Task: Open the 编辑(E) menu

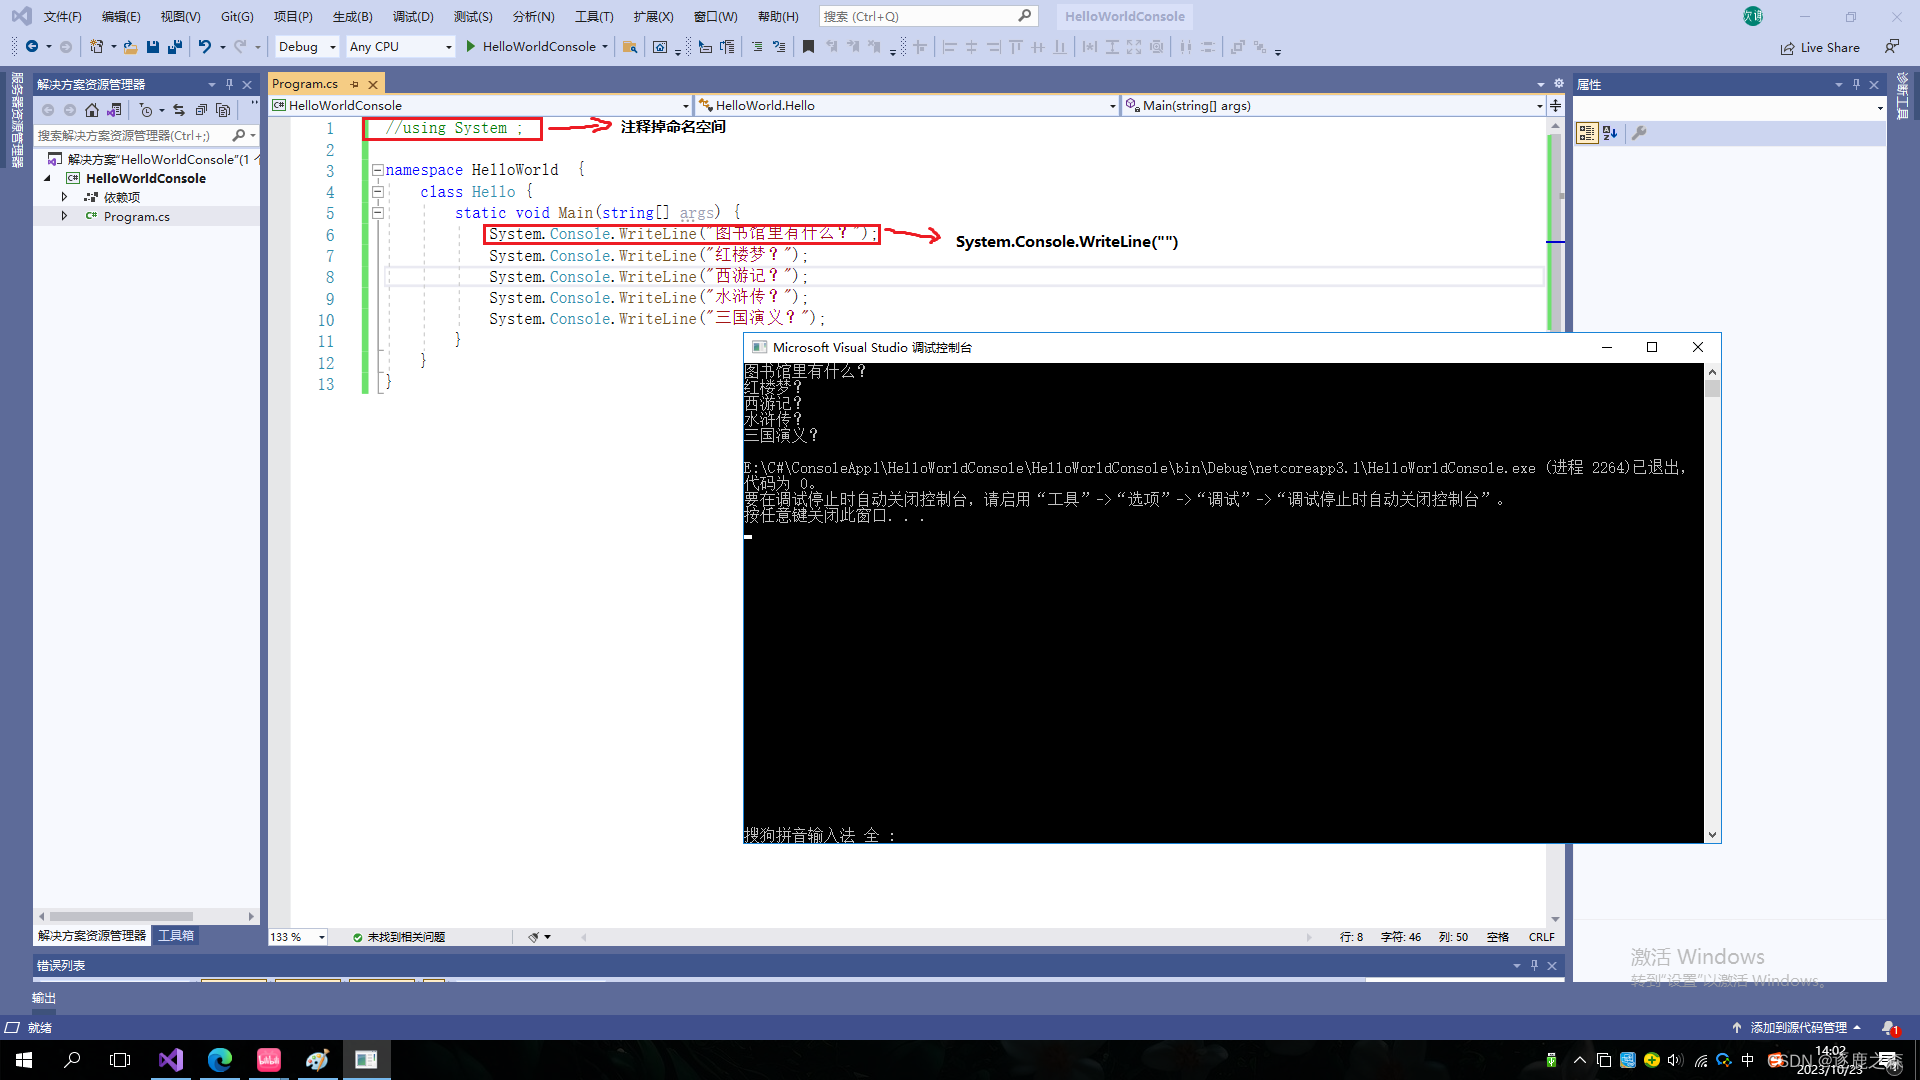Action: [x=121, y=16]
